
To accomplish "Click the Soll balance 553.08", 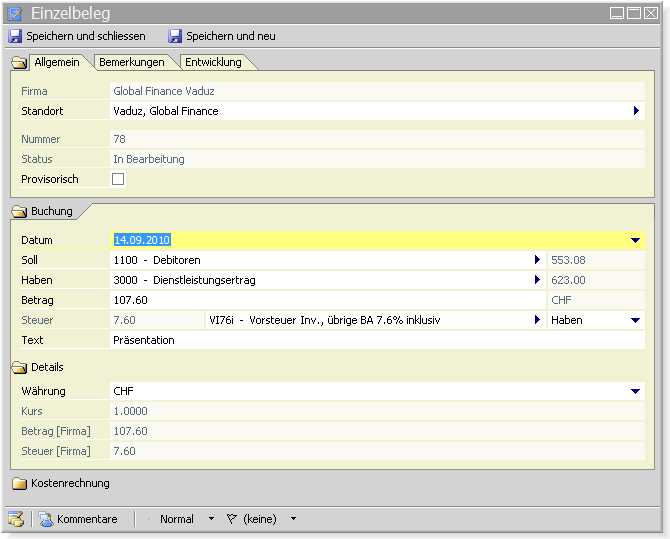I will [596, 260].
